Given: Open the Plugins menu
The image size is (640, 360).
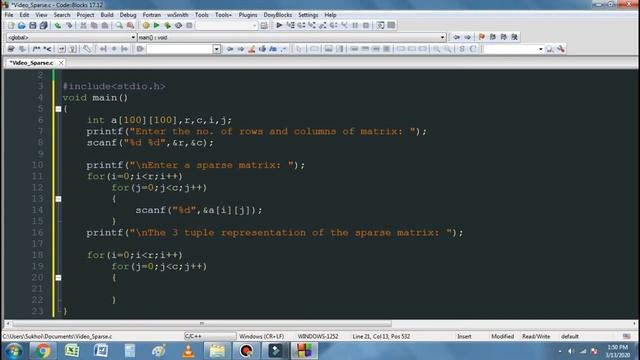Looking at the screenshot, I should [x=248, y=15].
